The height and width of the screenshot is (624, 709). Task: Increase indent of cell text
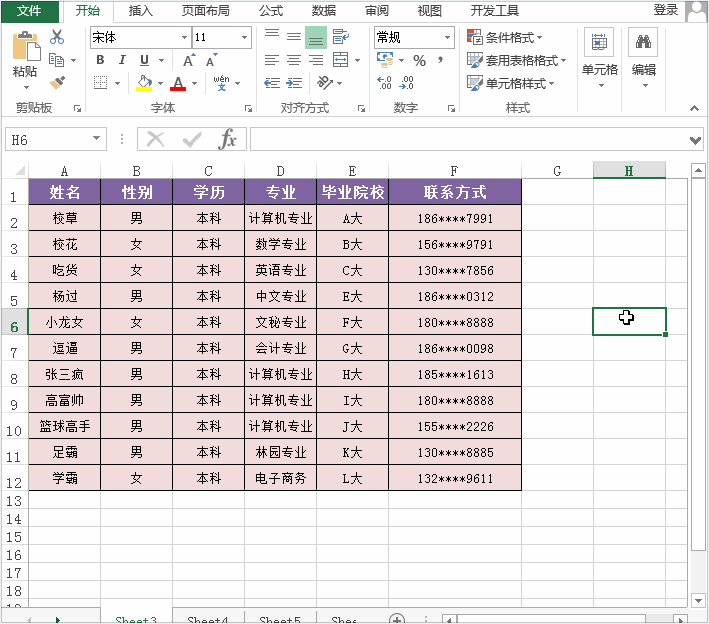tap(294, 83)
